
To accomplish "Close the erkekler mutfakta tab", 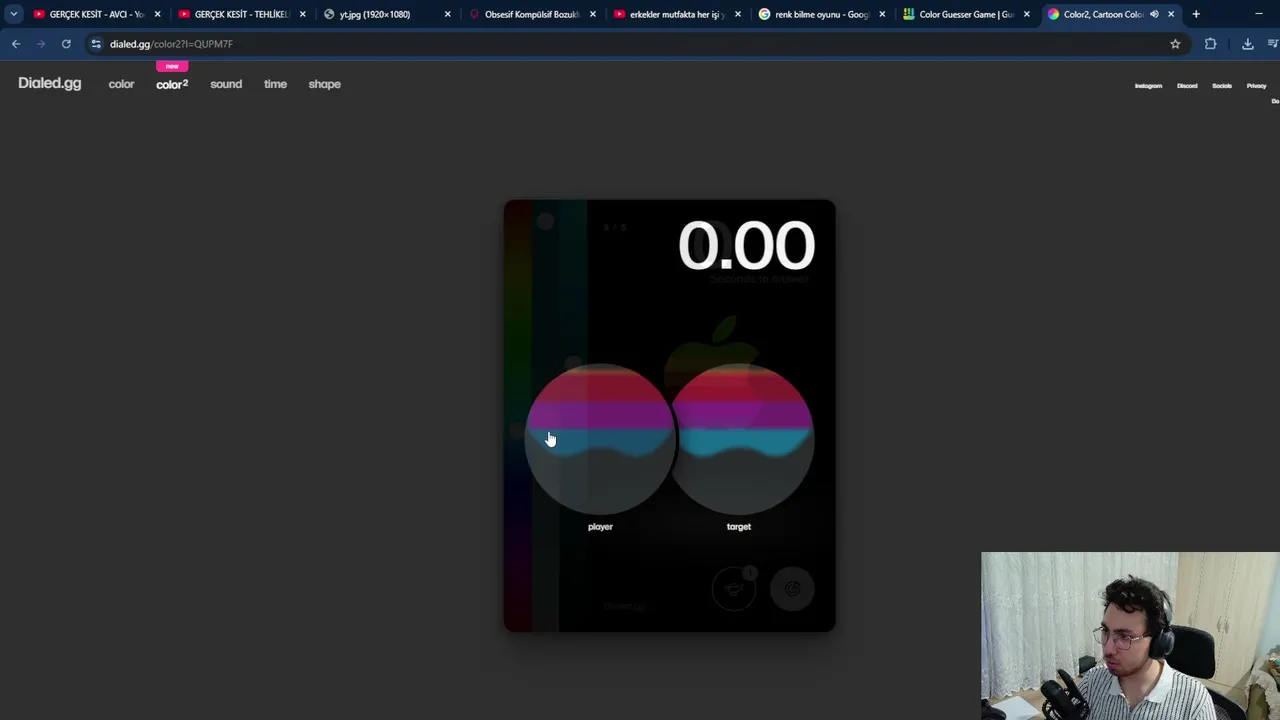I will pos(738,14).
